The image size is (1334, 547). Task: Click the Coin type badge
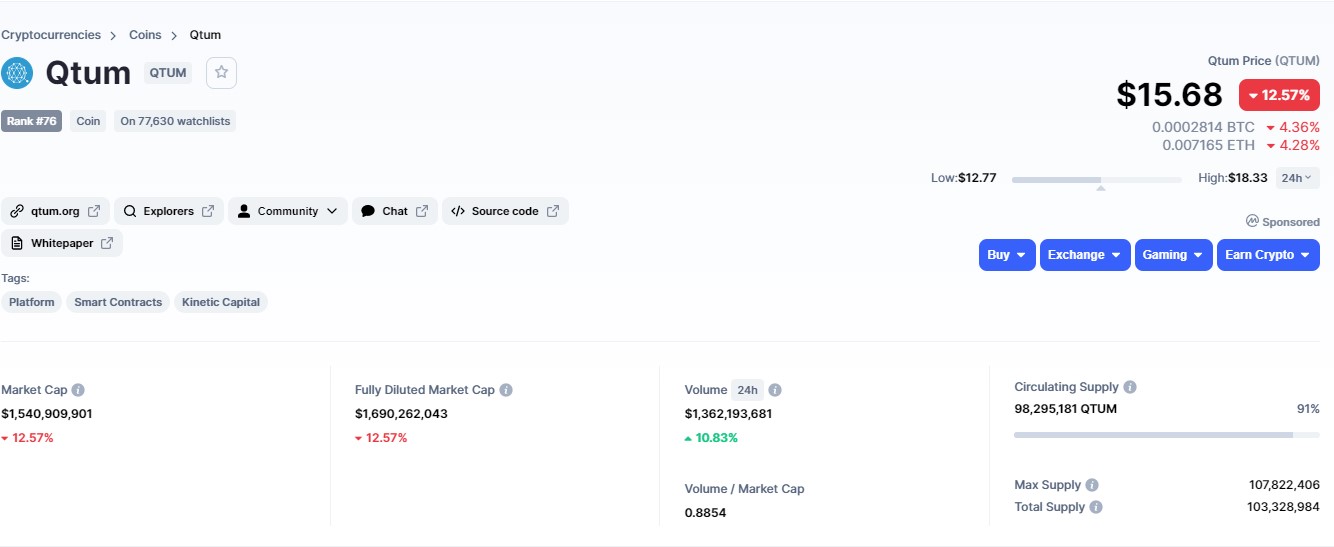pos(89,121)
